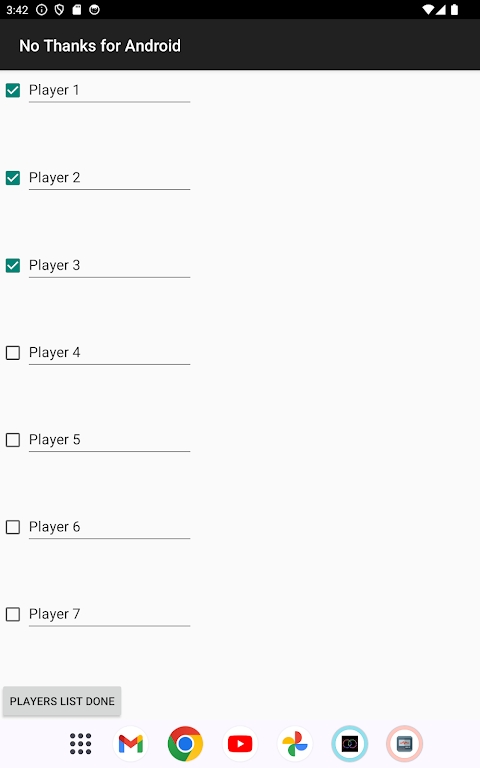Select the Player 4 name text field

tap(109, 353)
